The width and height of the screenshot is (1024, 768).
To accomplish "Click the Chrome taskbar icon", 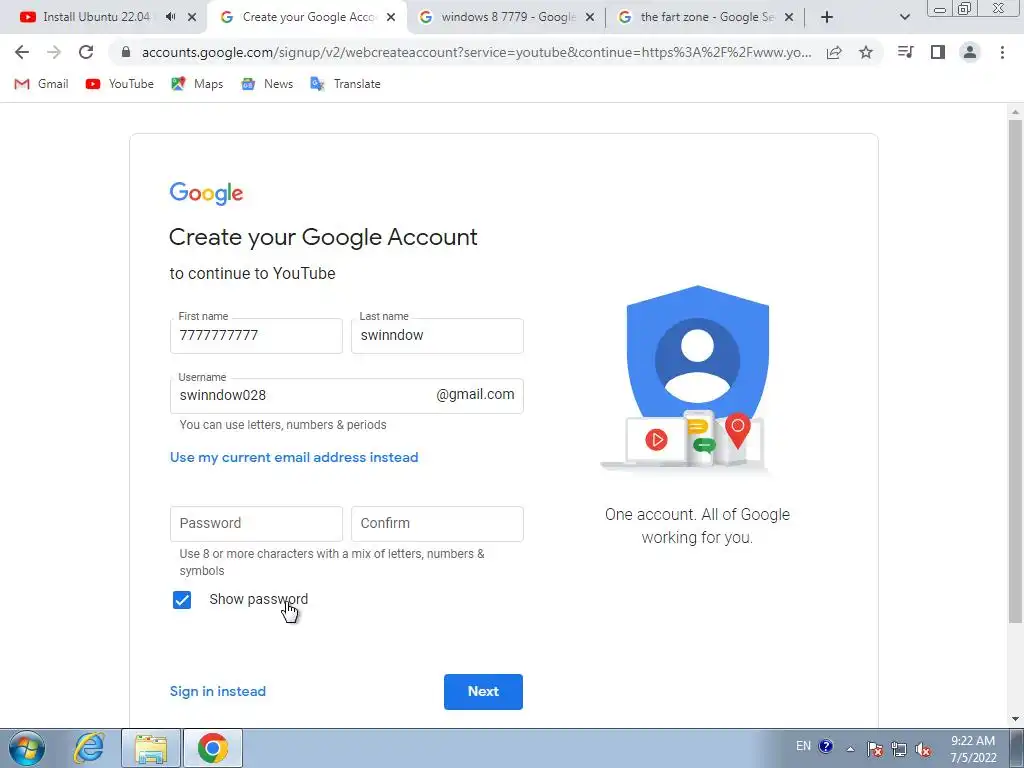I will [213, 748].
